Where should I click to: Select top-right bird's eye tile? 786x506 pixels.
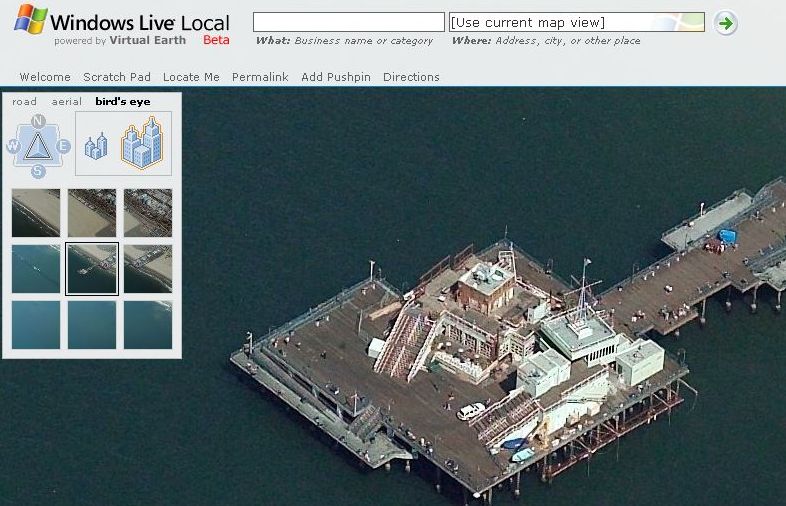coord(148,213)
